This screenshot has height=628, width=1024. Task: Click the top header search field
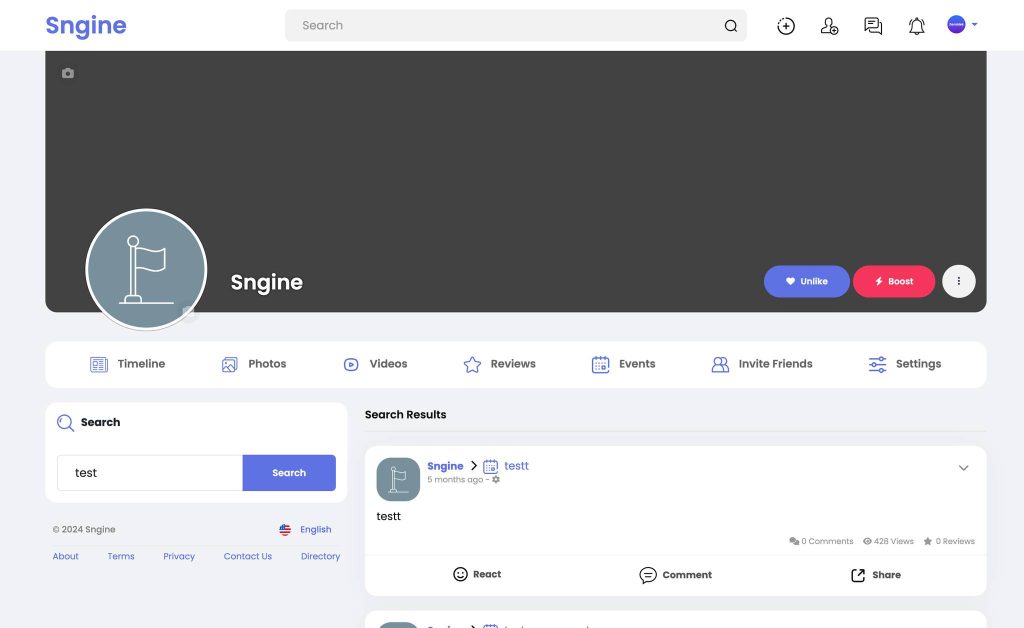pyautogui.click(x=515, y=25)
